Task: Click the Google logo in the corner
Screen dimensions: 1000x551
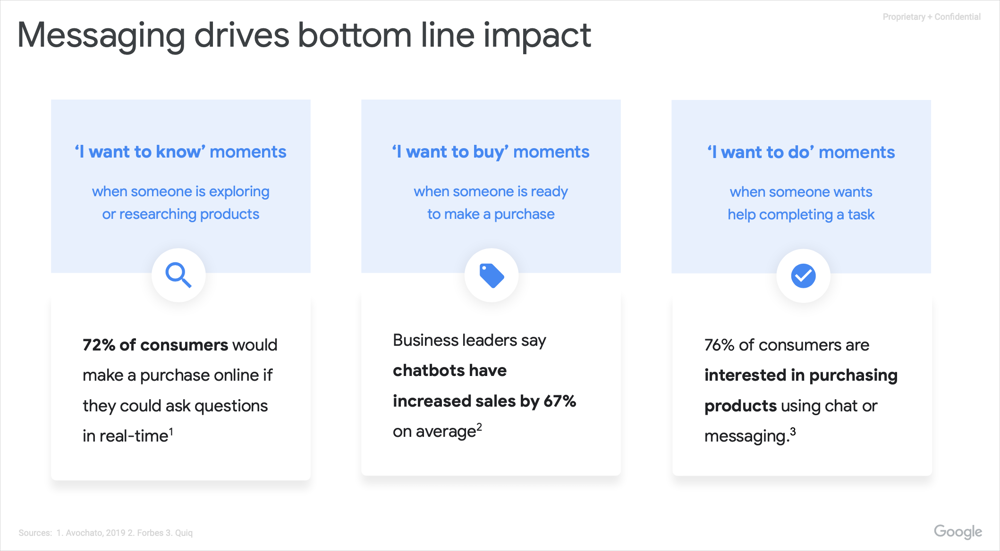Action: (x=958, y=531)
